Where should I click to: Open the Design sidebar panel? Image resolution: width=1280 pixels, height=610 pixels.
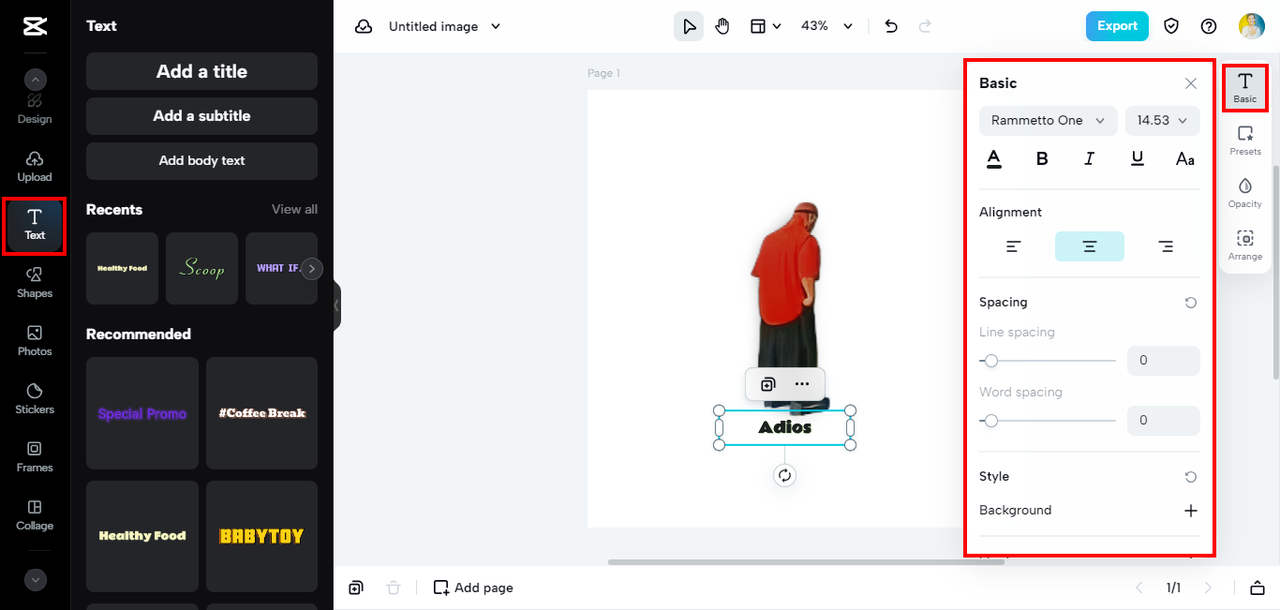35,108
